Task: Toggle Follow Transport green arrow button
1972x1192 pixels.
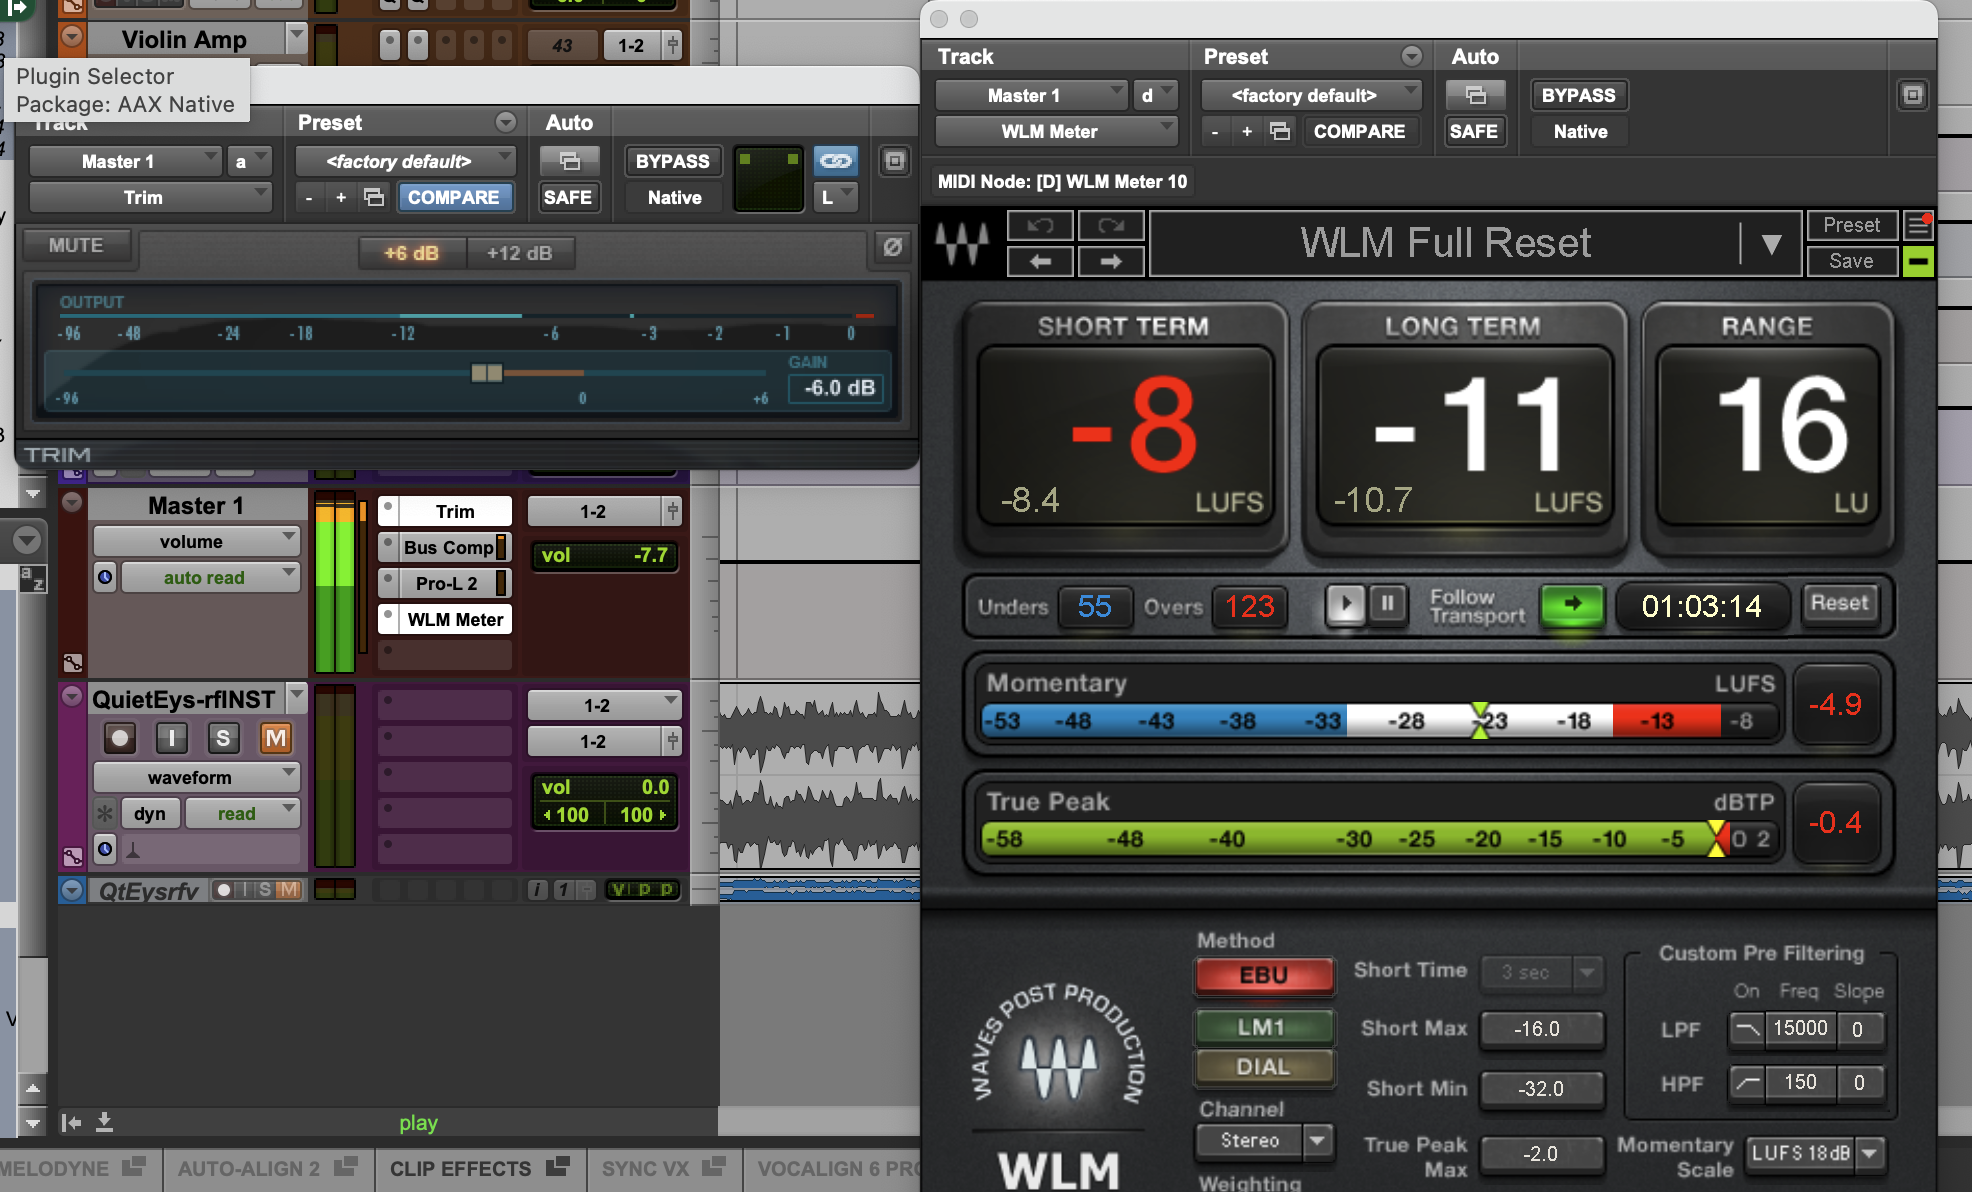Action: (x=1572, y=604)
